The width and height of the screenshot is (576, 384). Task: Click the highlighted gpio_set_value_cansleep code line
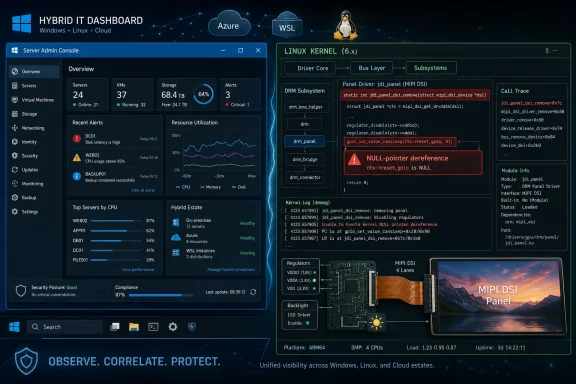pos(400,142)
